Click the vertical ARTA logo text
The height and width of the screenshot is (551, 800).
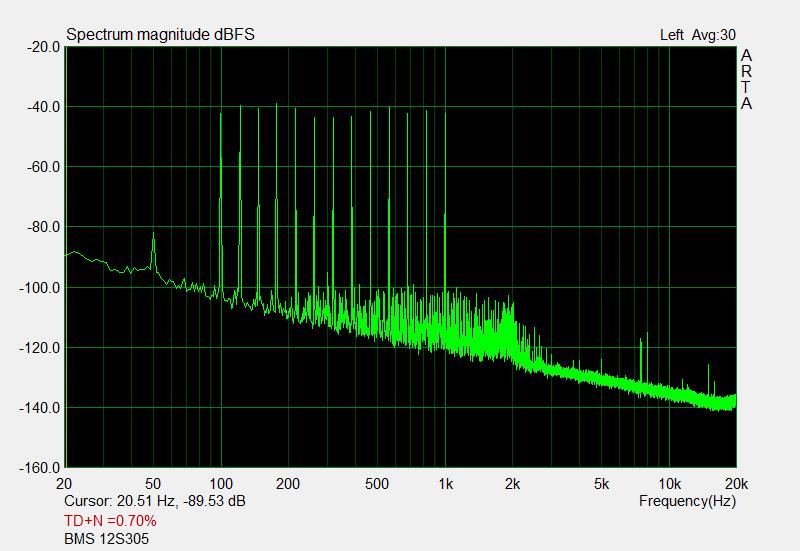click(x=746, y=80)
